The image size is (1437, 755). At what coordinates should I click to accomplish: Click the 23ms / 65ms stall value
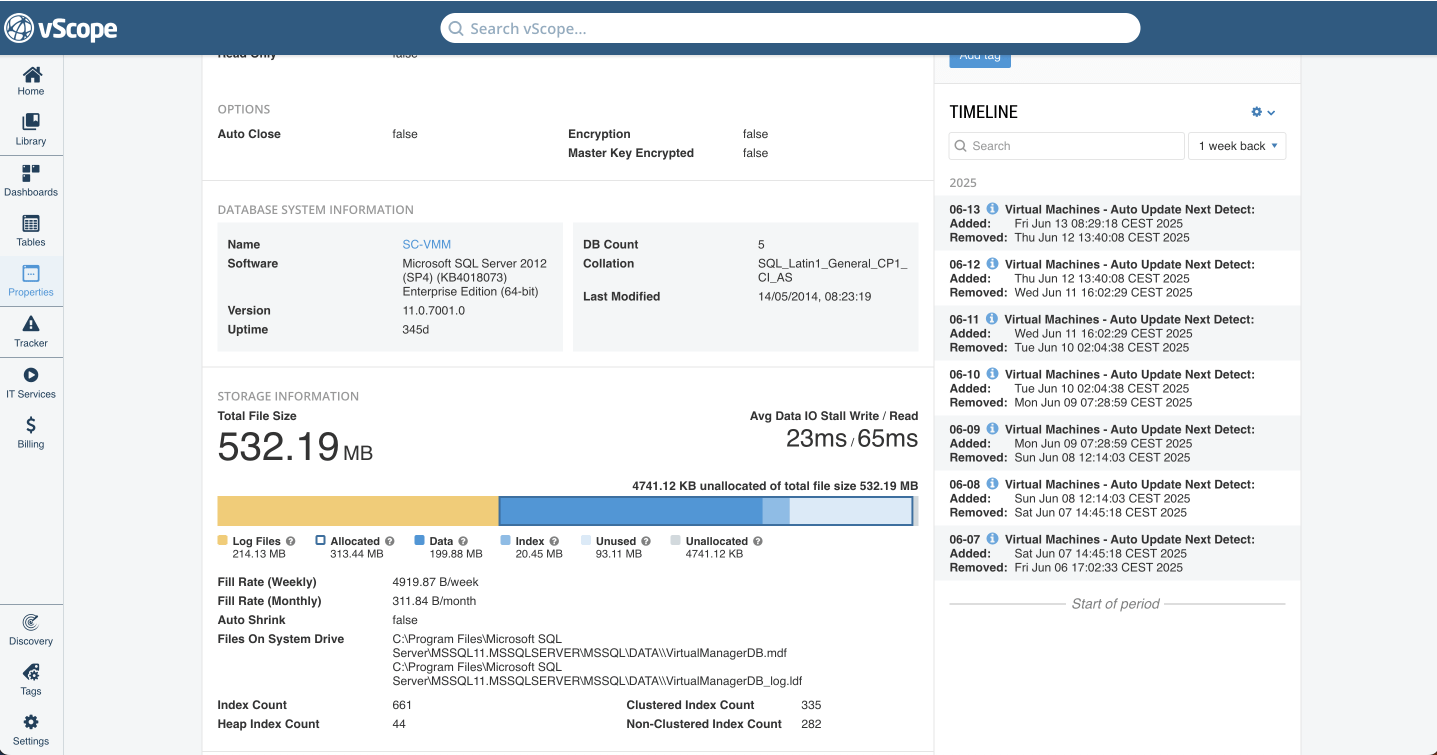(x=852, y=438)
